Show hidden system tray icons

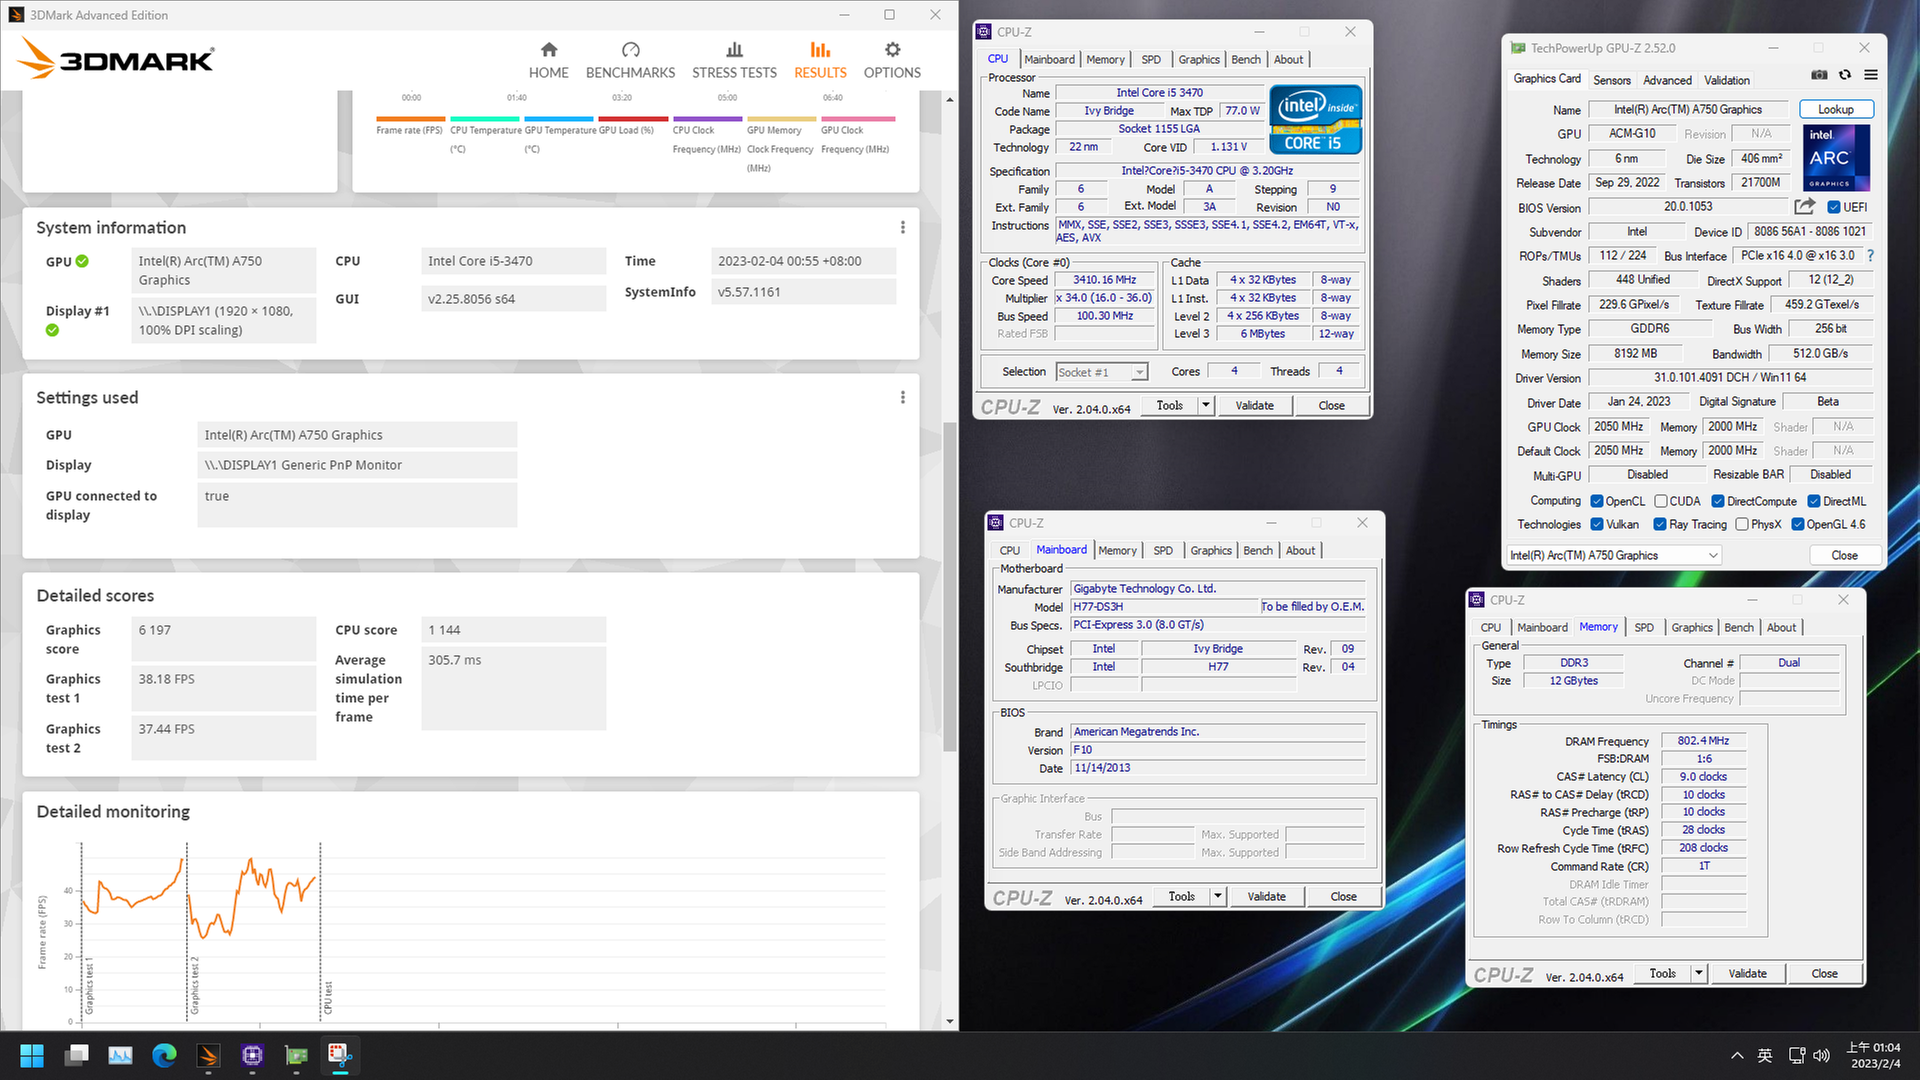[x=1737, y=1056]
